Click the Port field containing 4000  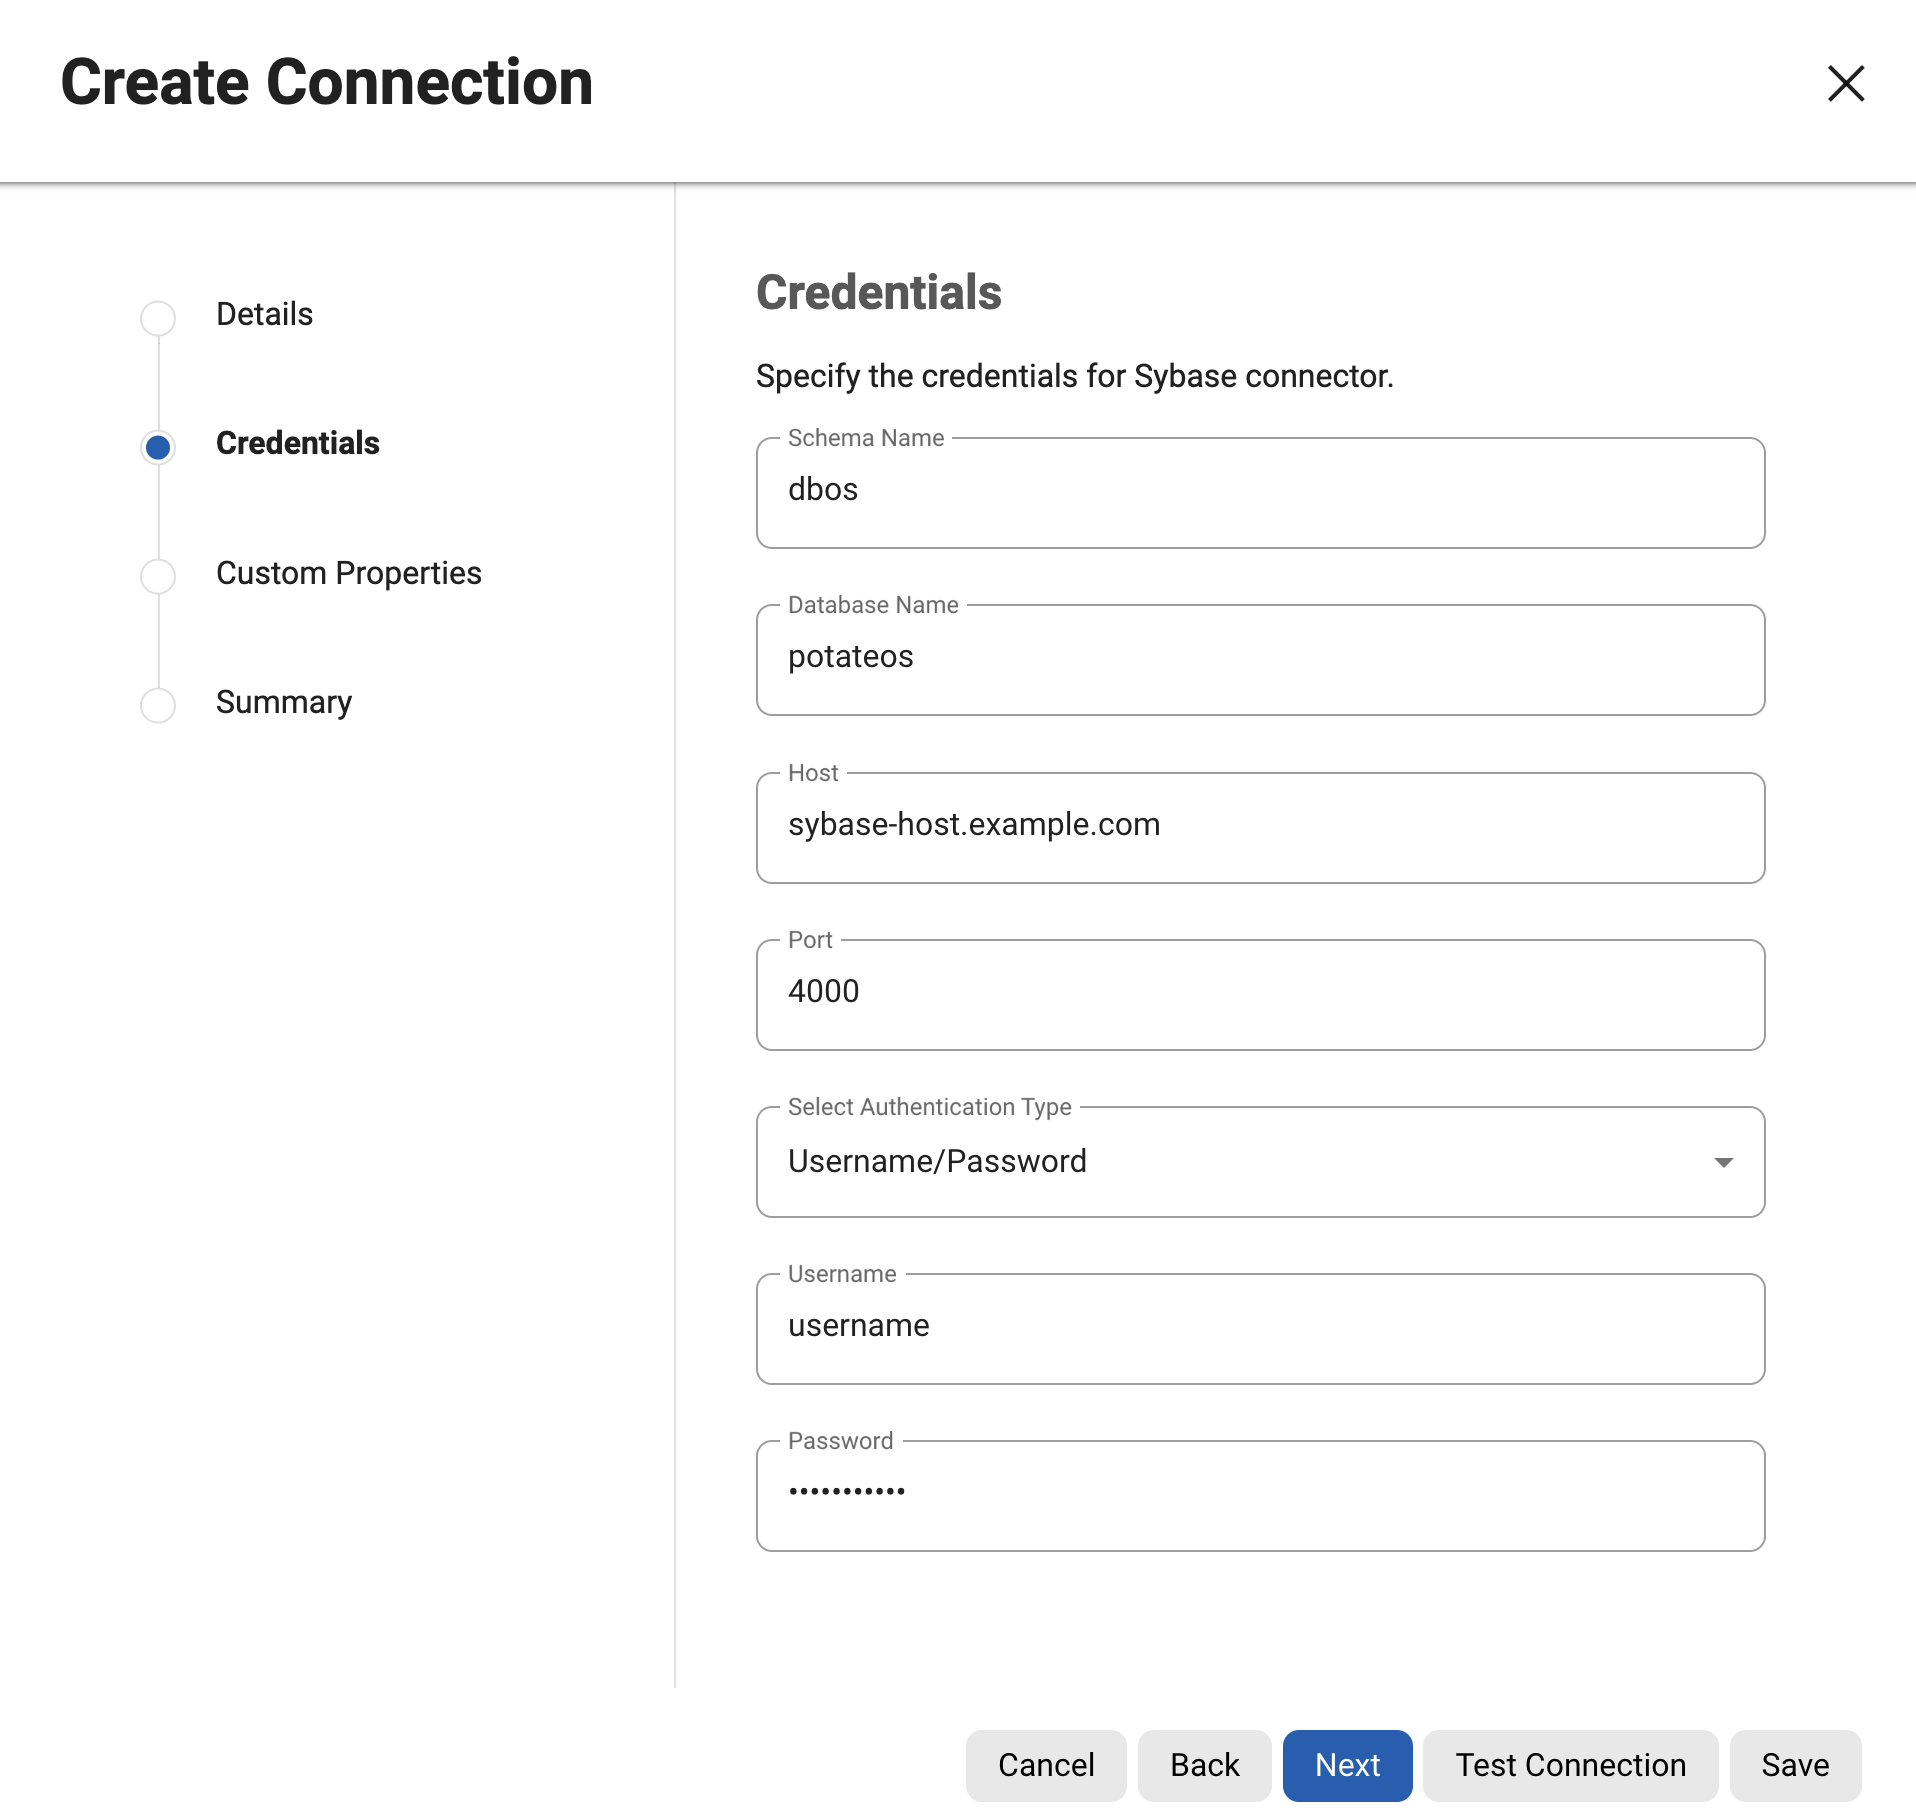(x=1260, y=994)
